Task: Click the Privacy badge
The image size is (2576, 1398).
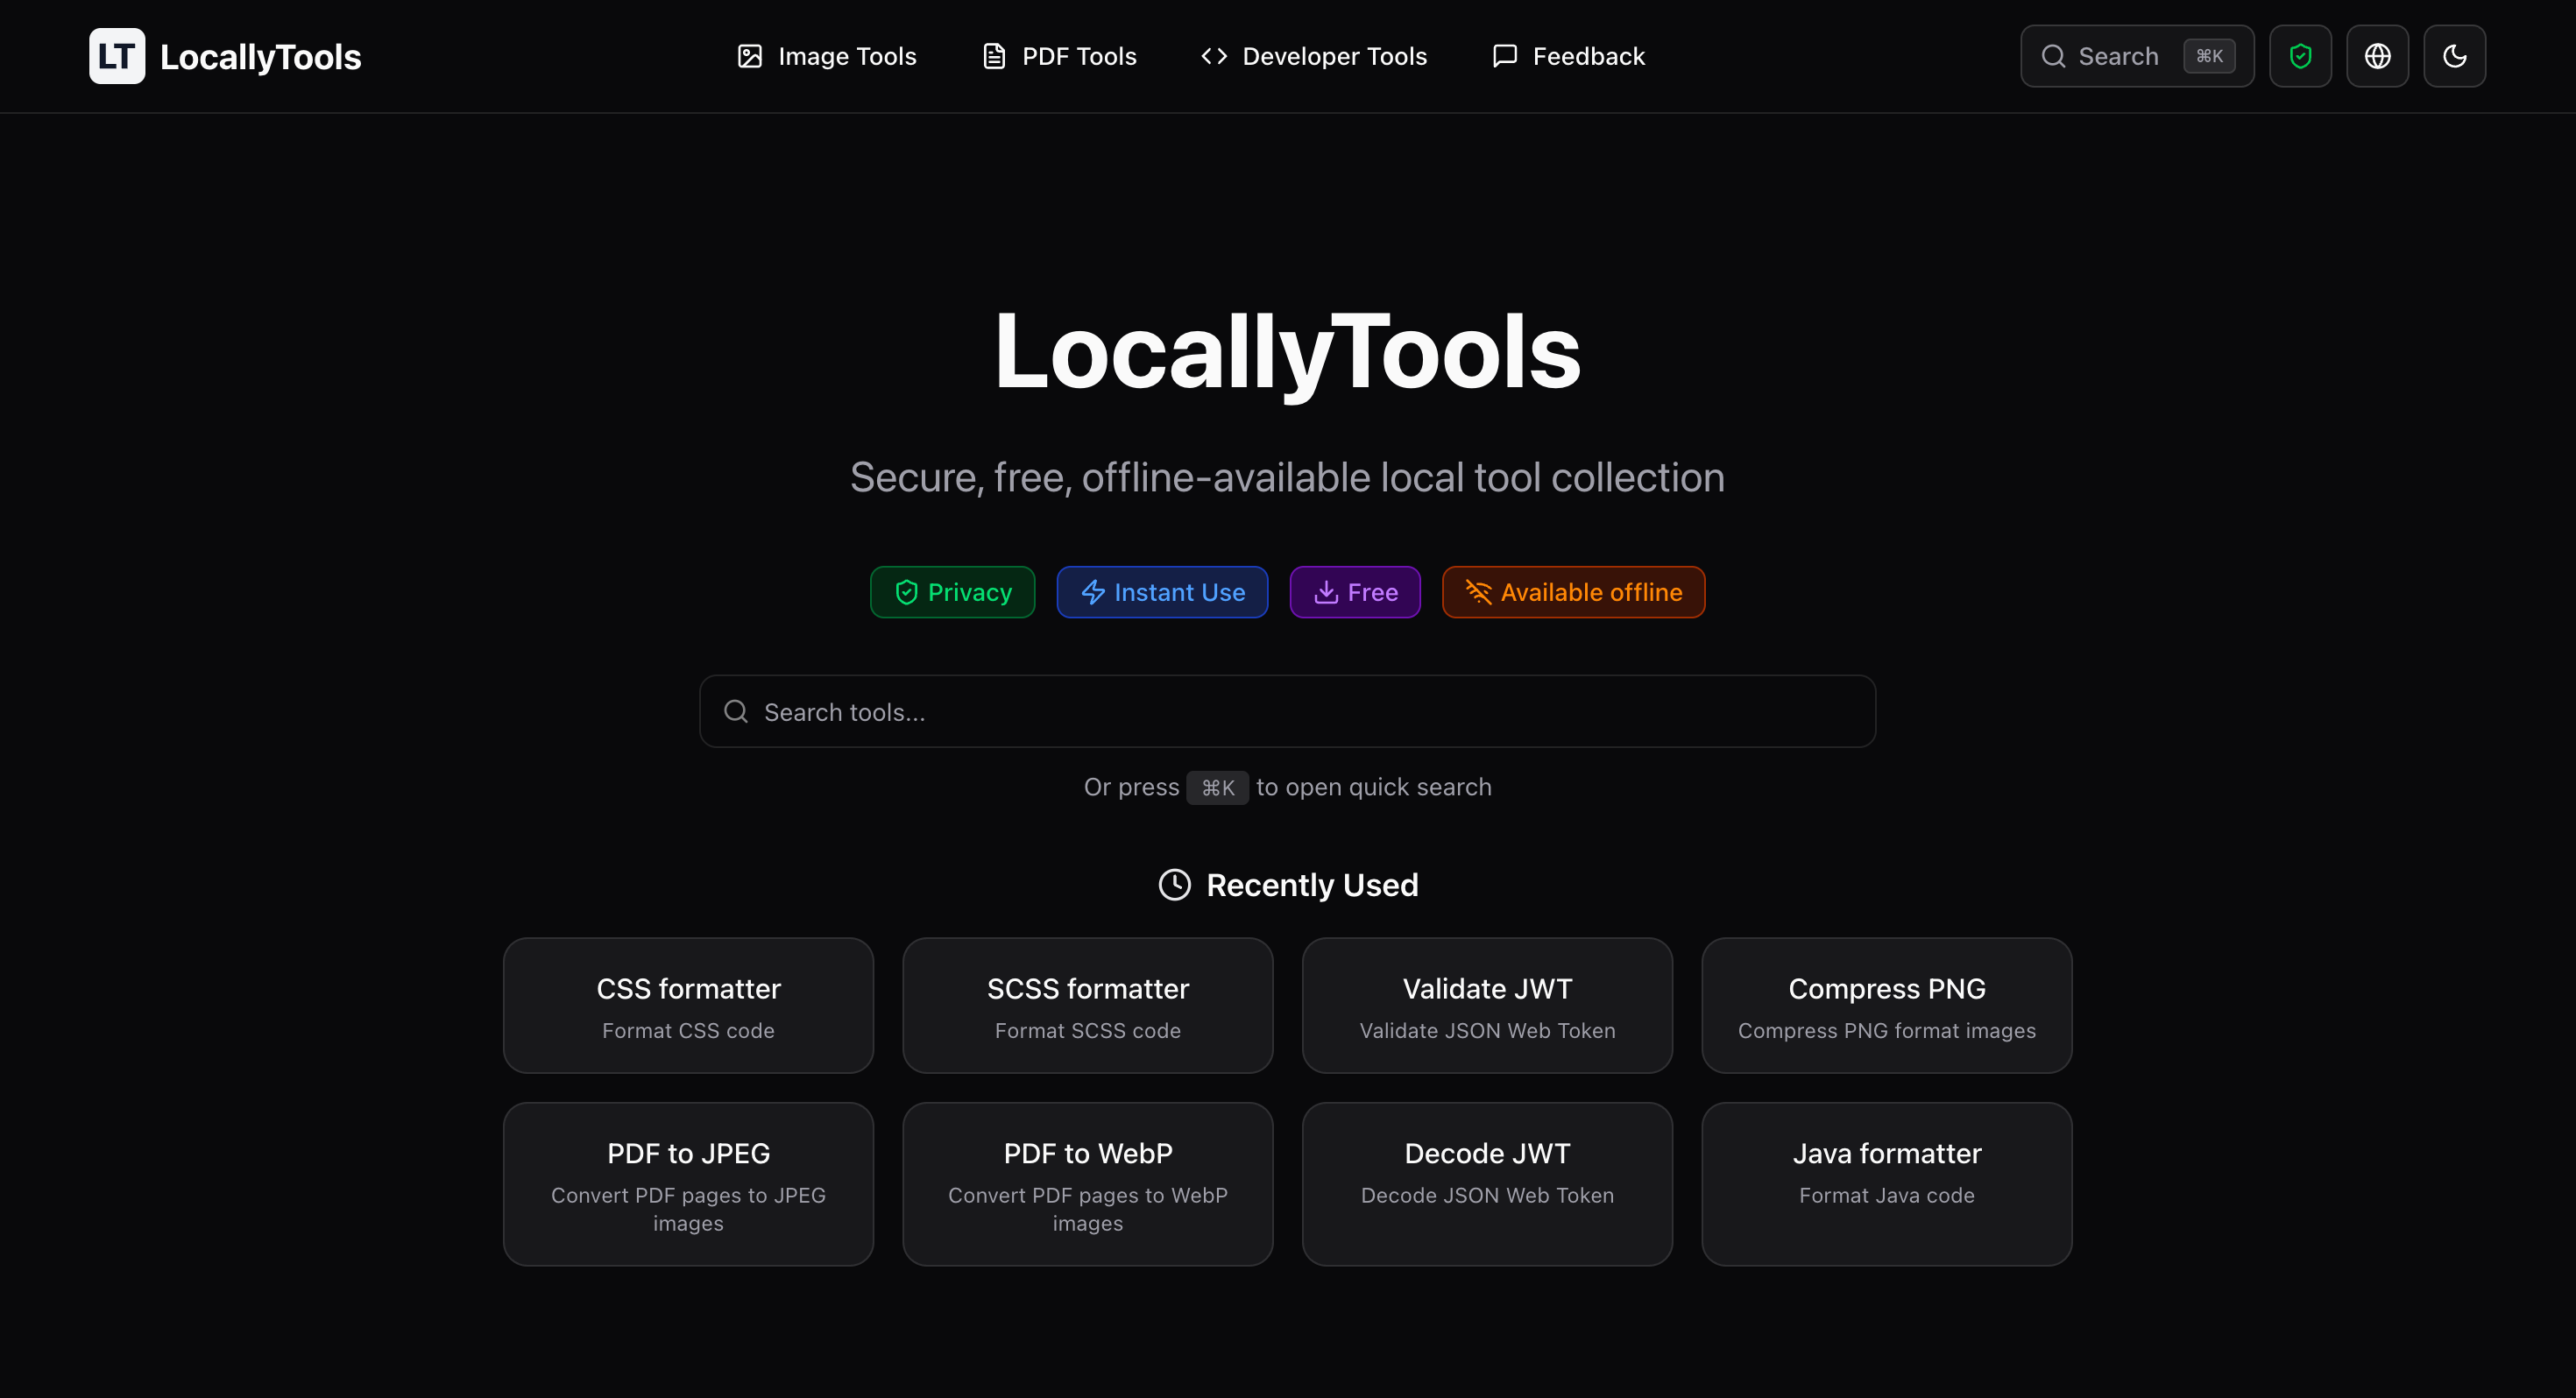Action: 952,592
